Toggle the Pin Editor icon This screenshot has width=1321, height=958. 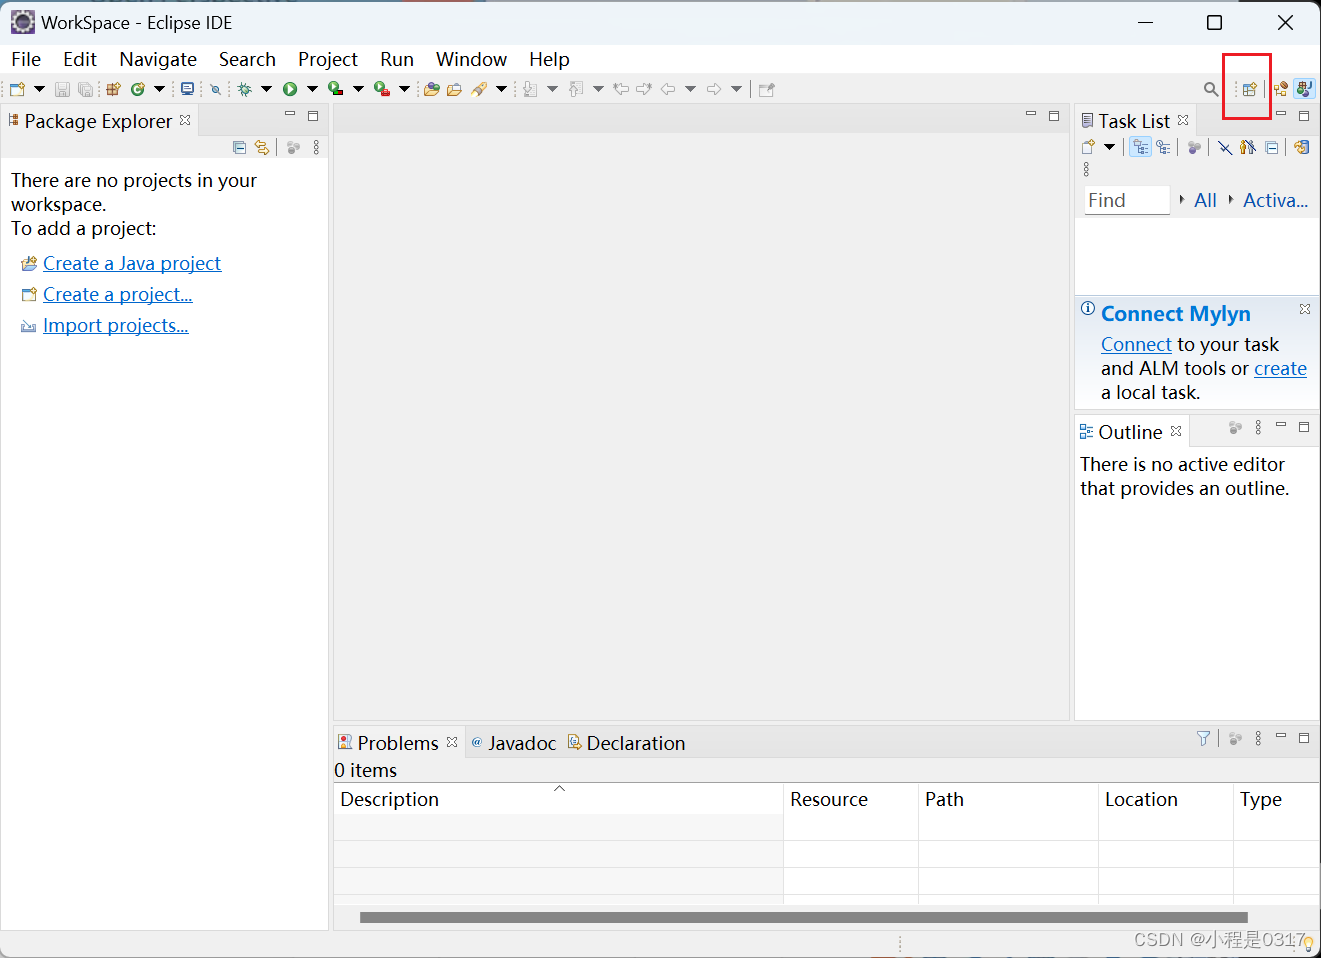(x=767, y=89)
